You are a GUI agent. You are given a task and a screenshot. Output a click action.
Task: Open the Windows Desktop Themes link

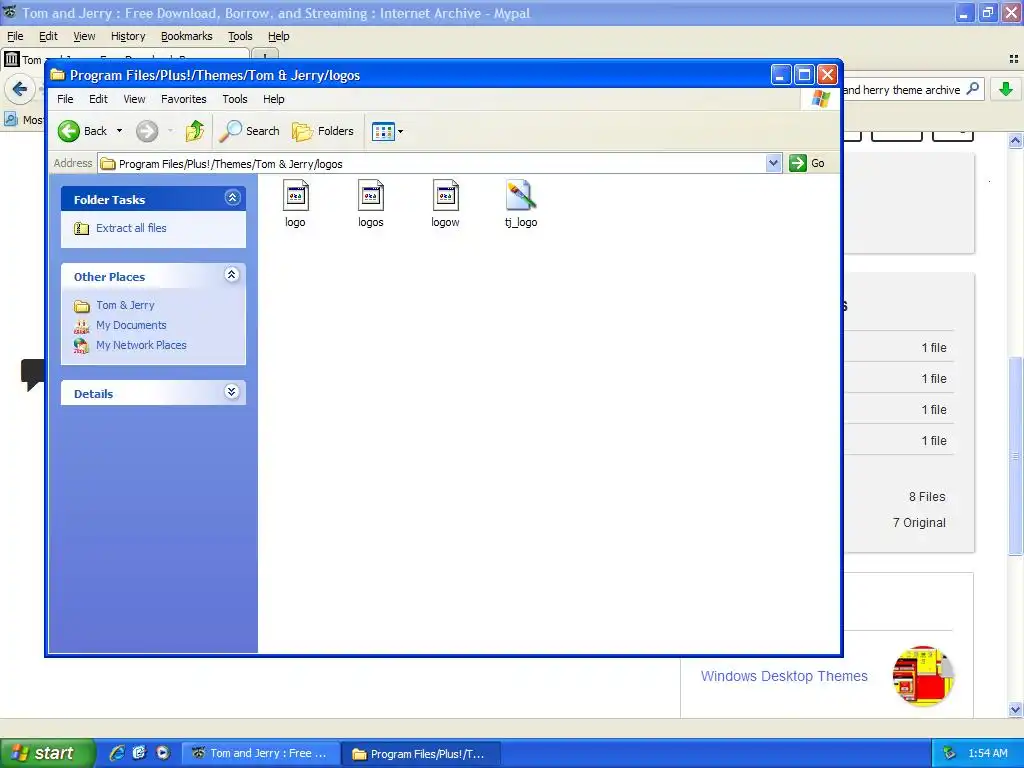pos(784,676)
